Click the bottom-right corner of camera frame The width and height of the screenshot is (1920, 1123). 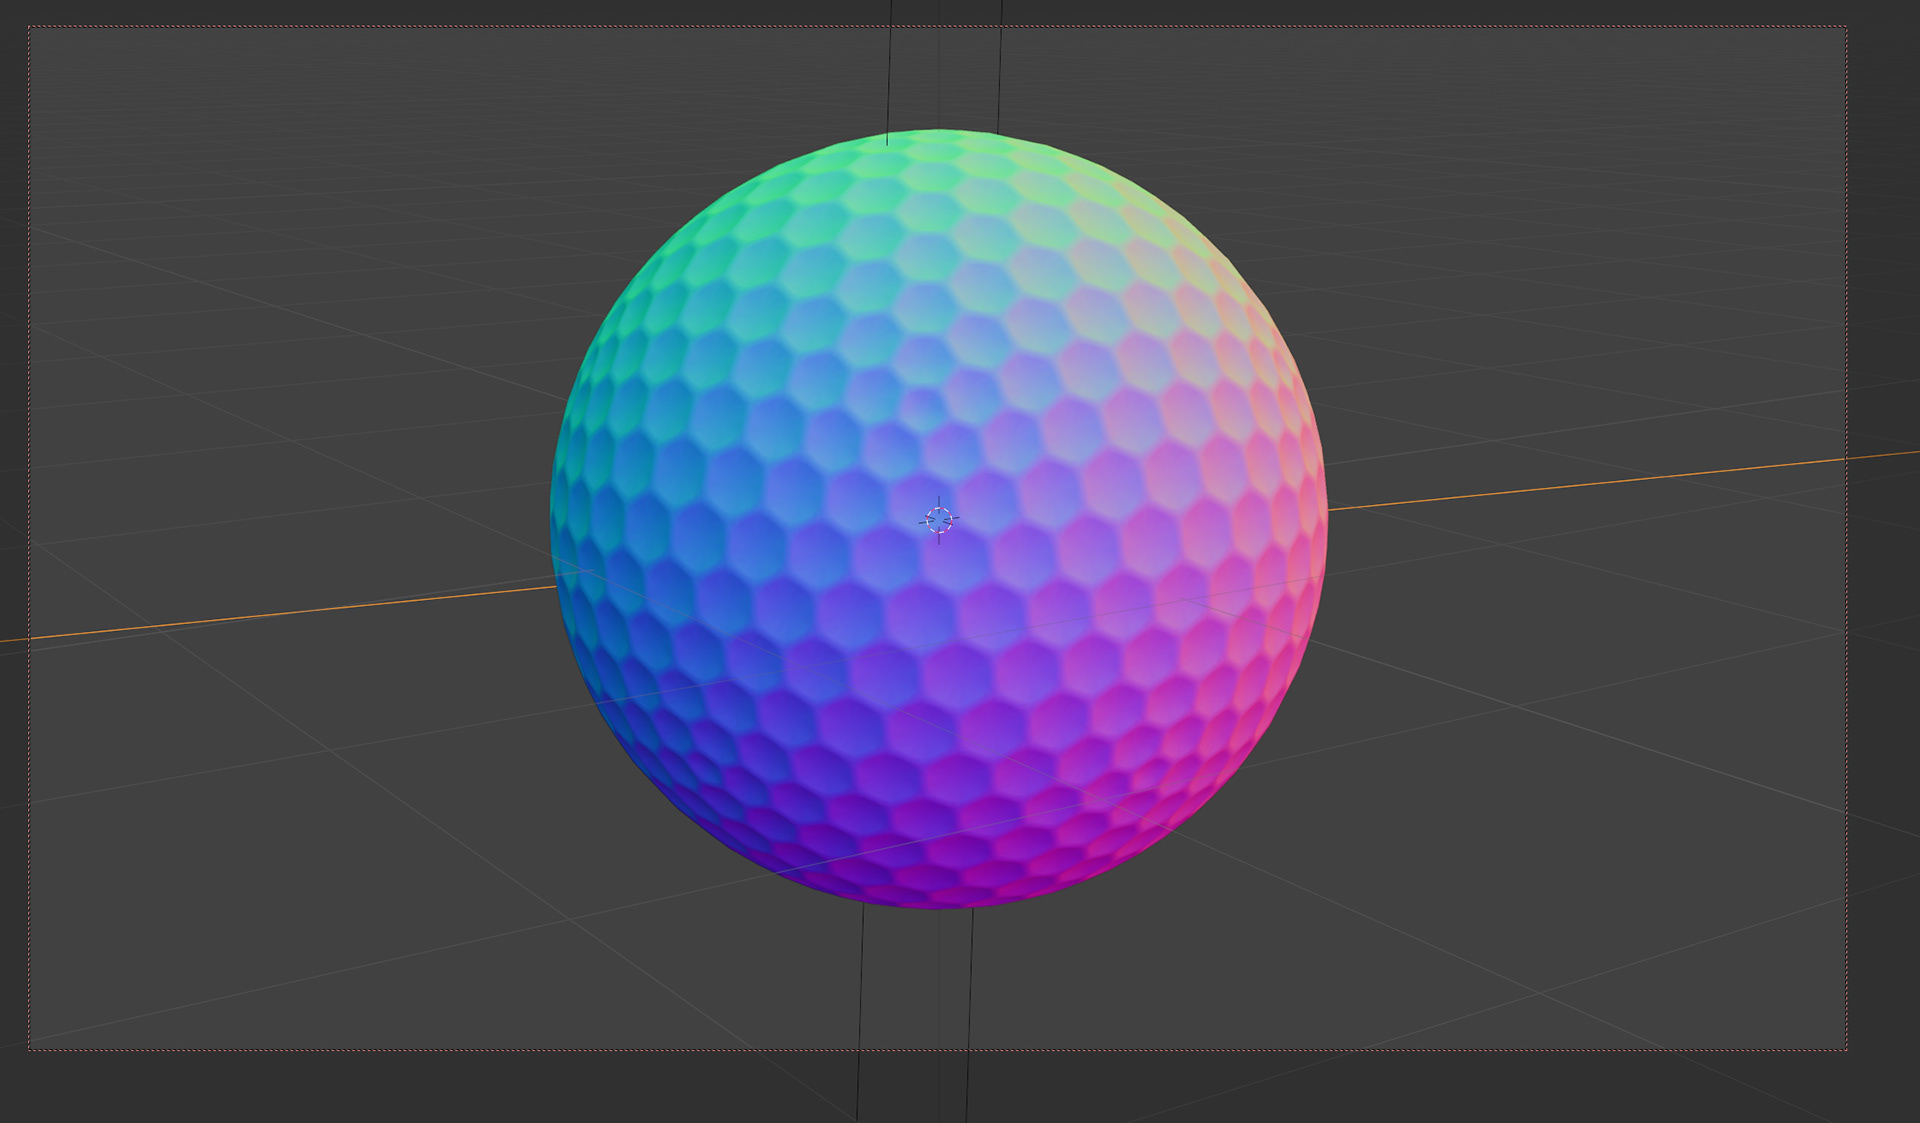(1846, 1049)
